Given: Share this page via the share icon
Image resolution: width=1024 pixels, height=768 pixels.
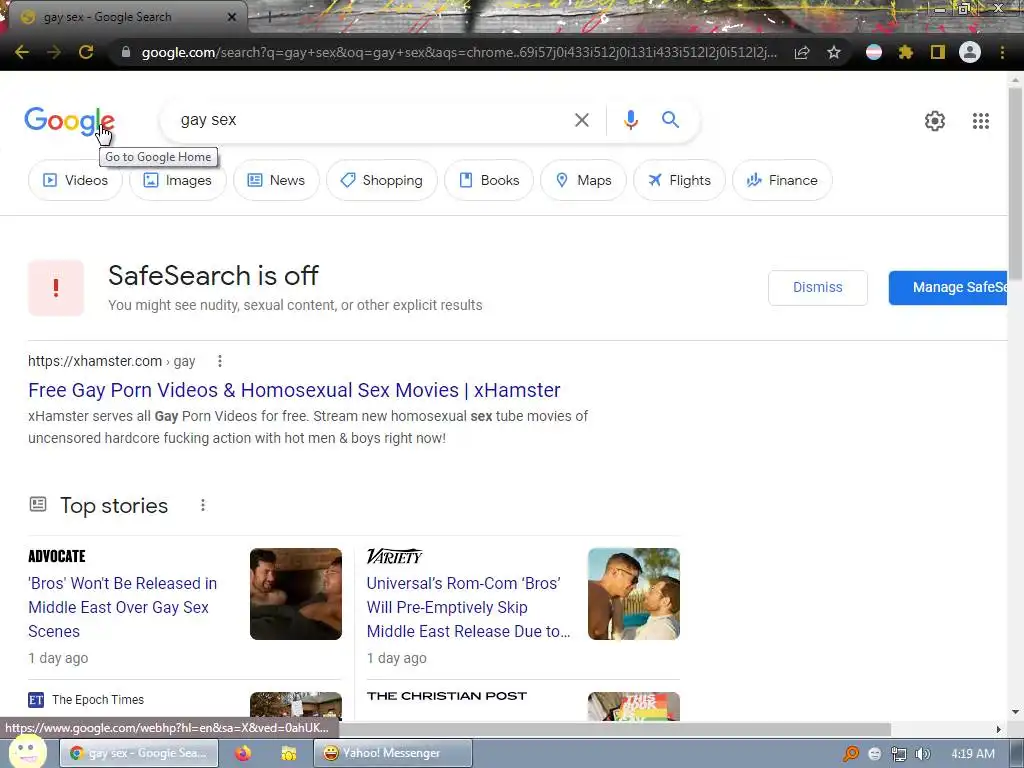Looking at the screenshot, I should 802,52.
